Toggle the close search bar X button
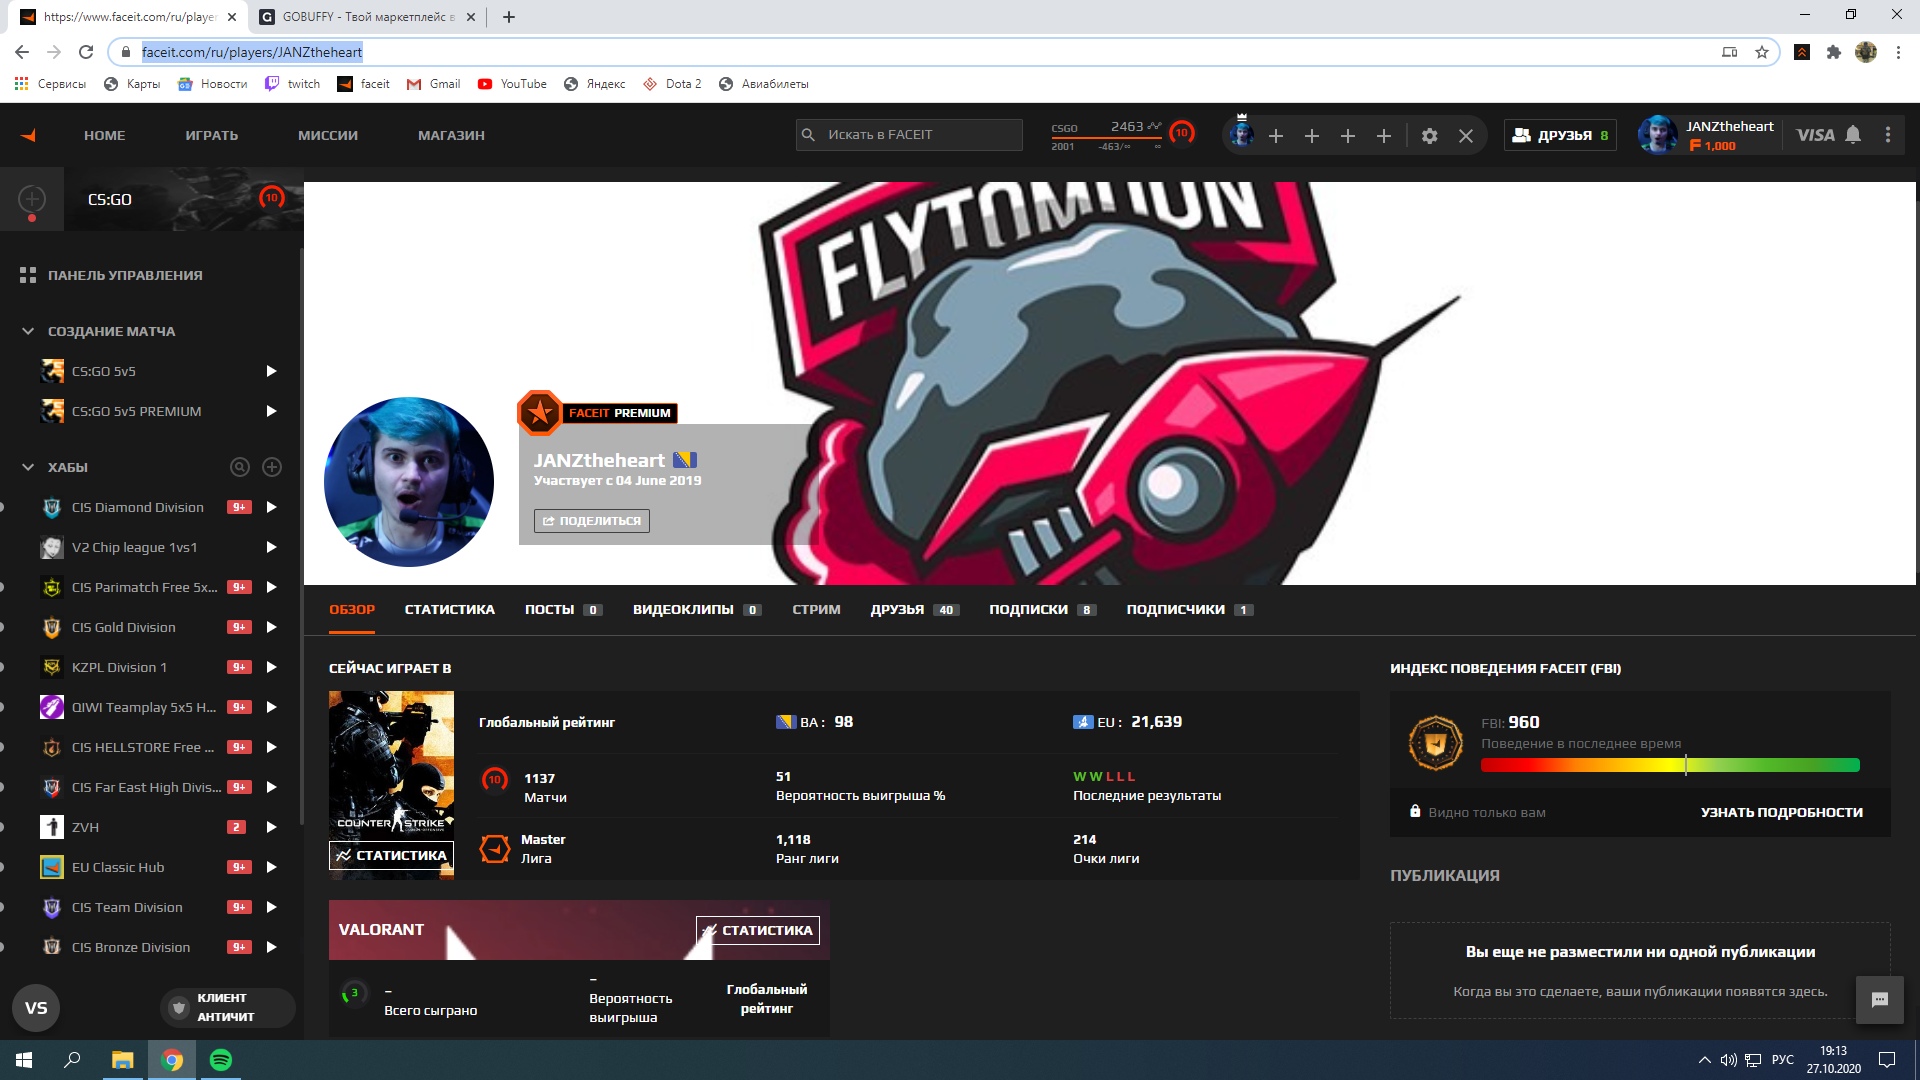This screenshot has height=1080, width=1920. pyautogui.click(x=1466, y=135)
